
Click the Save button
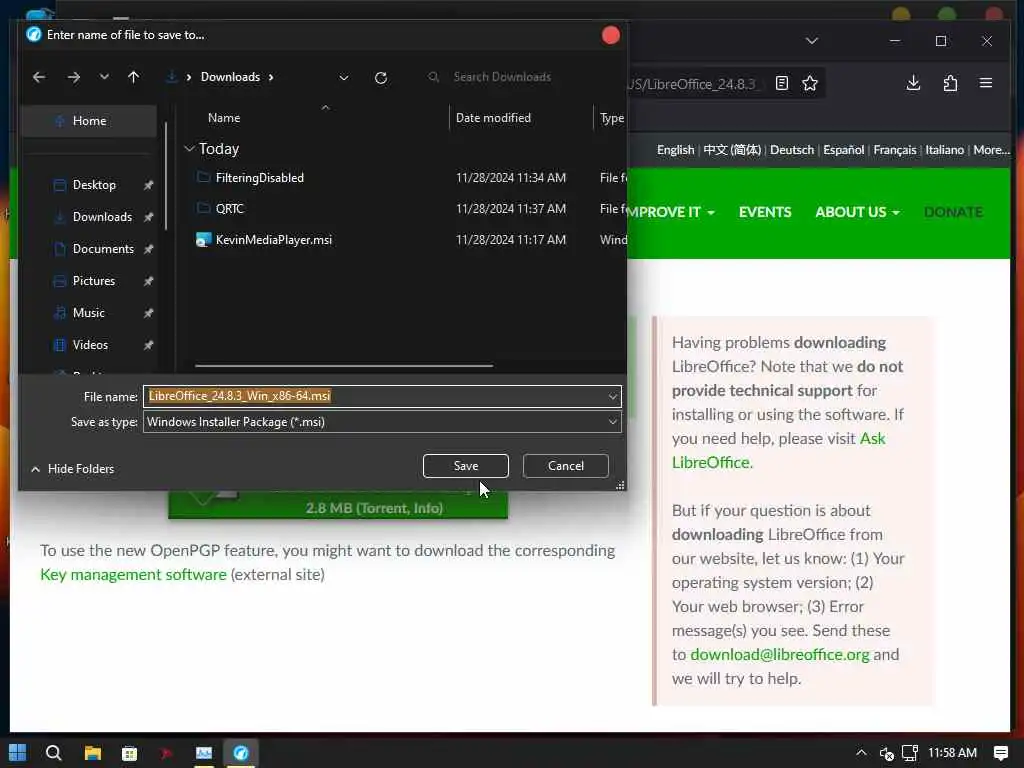click(x=466, y=466)
